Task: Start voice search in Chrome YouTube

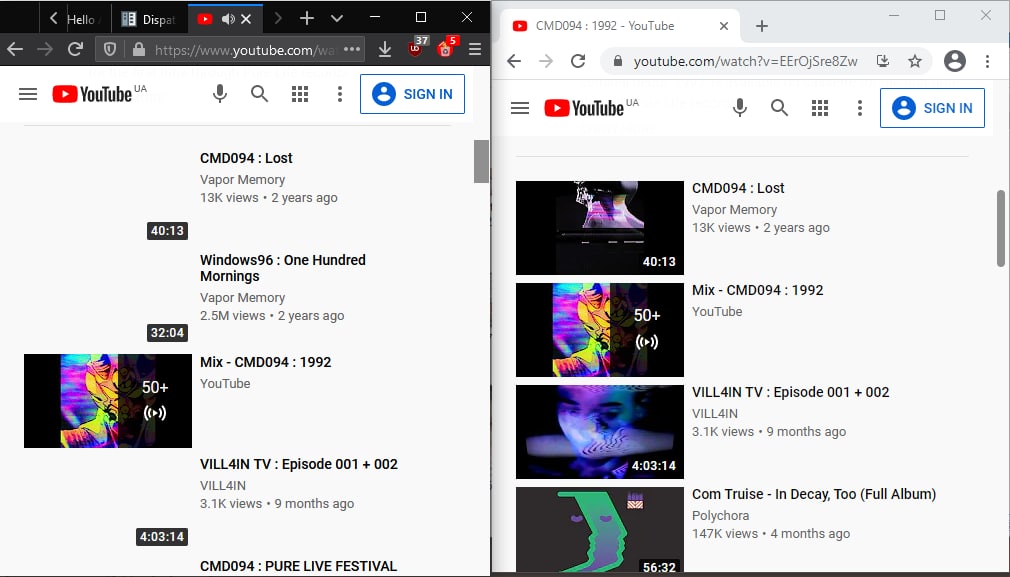Action: 740,108
